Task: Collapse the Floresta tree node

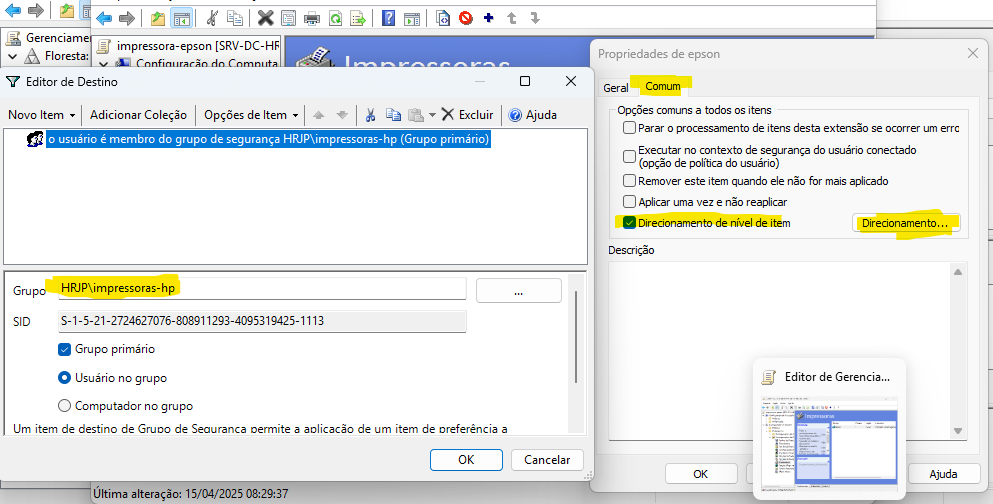Action: click(10, 56)
